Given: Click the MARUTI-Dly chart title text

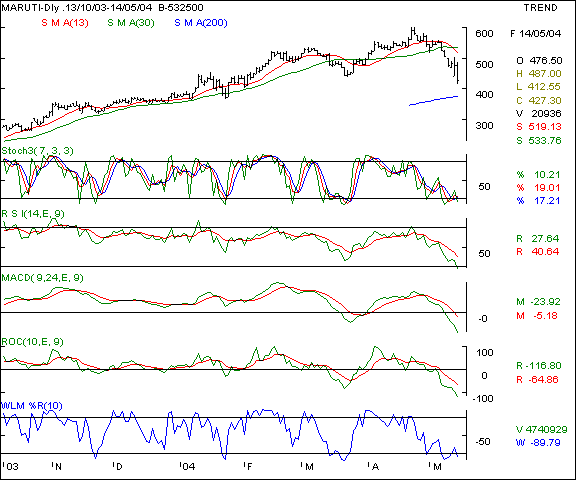Looking at the screenshot, I should [102, 7].
